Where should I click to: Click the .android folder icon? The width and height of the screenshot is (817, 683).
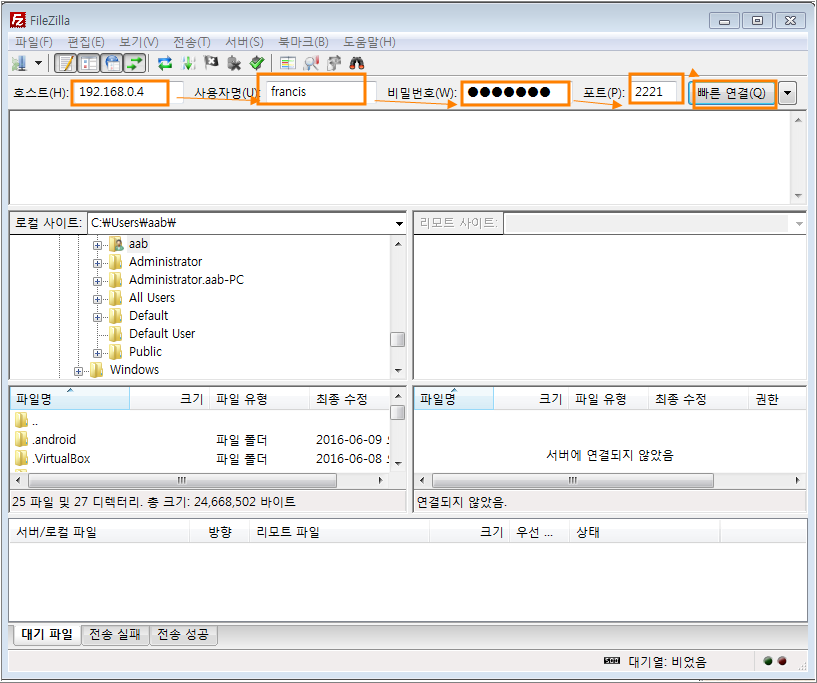coord(21,439)
